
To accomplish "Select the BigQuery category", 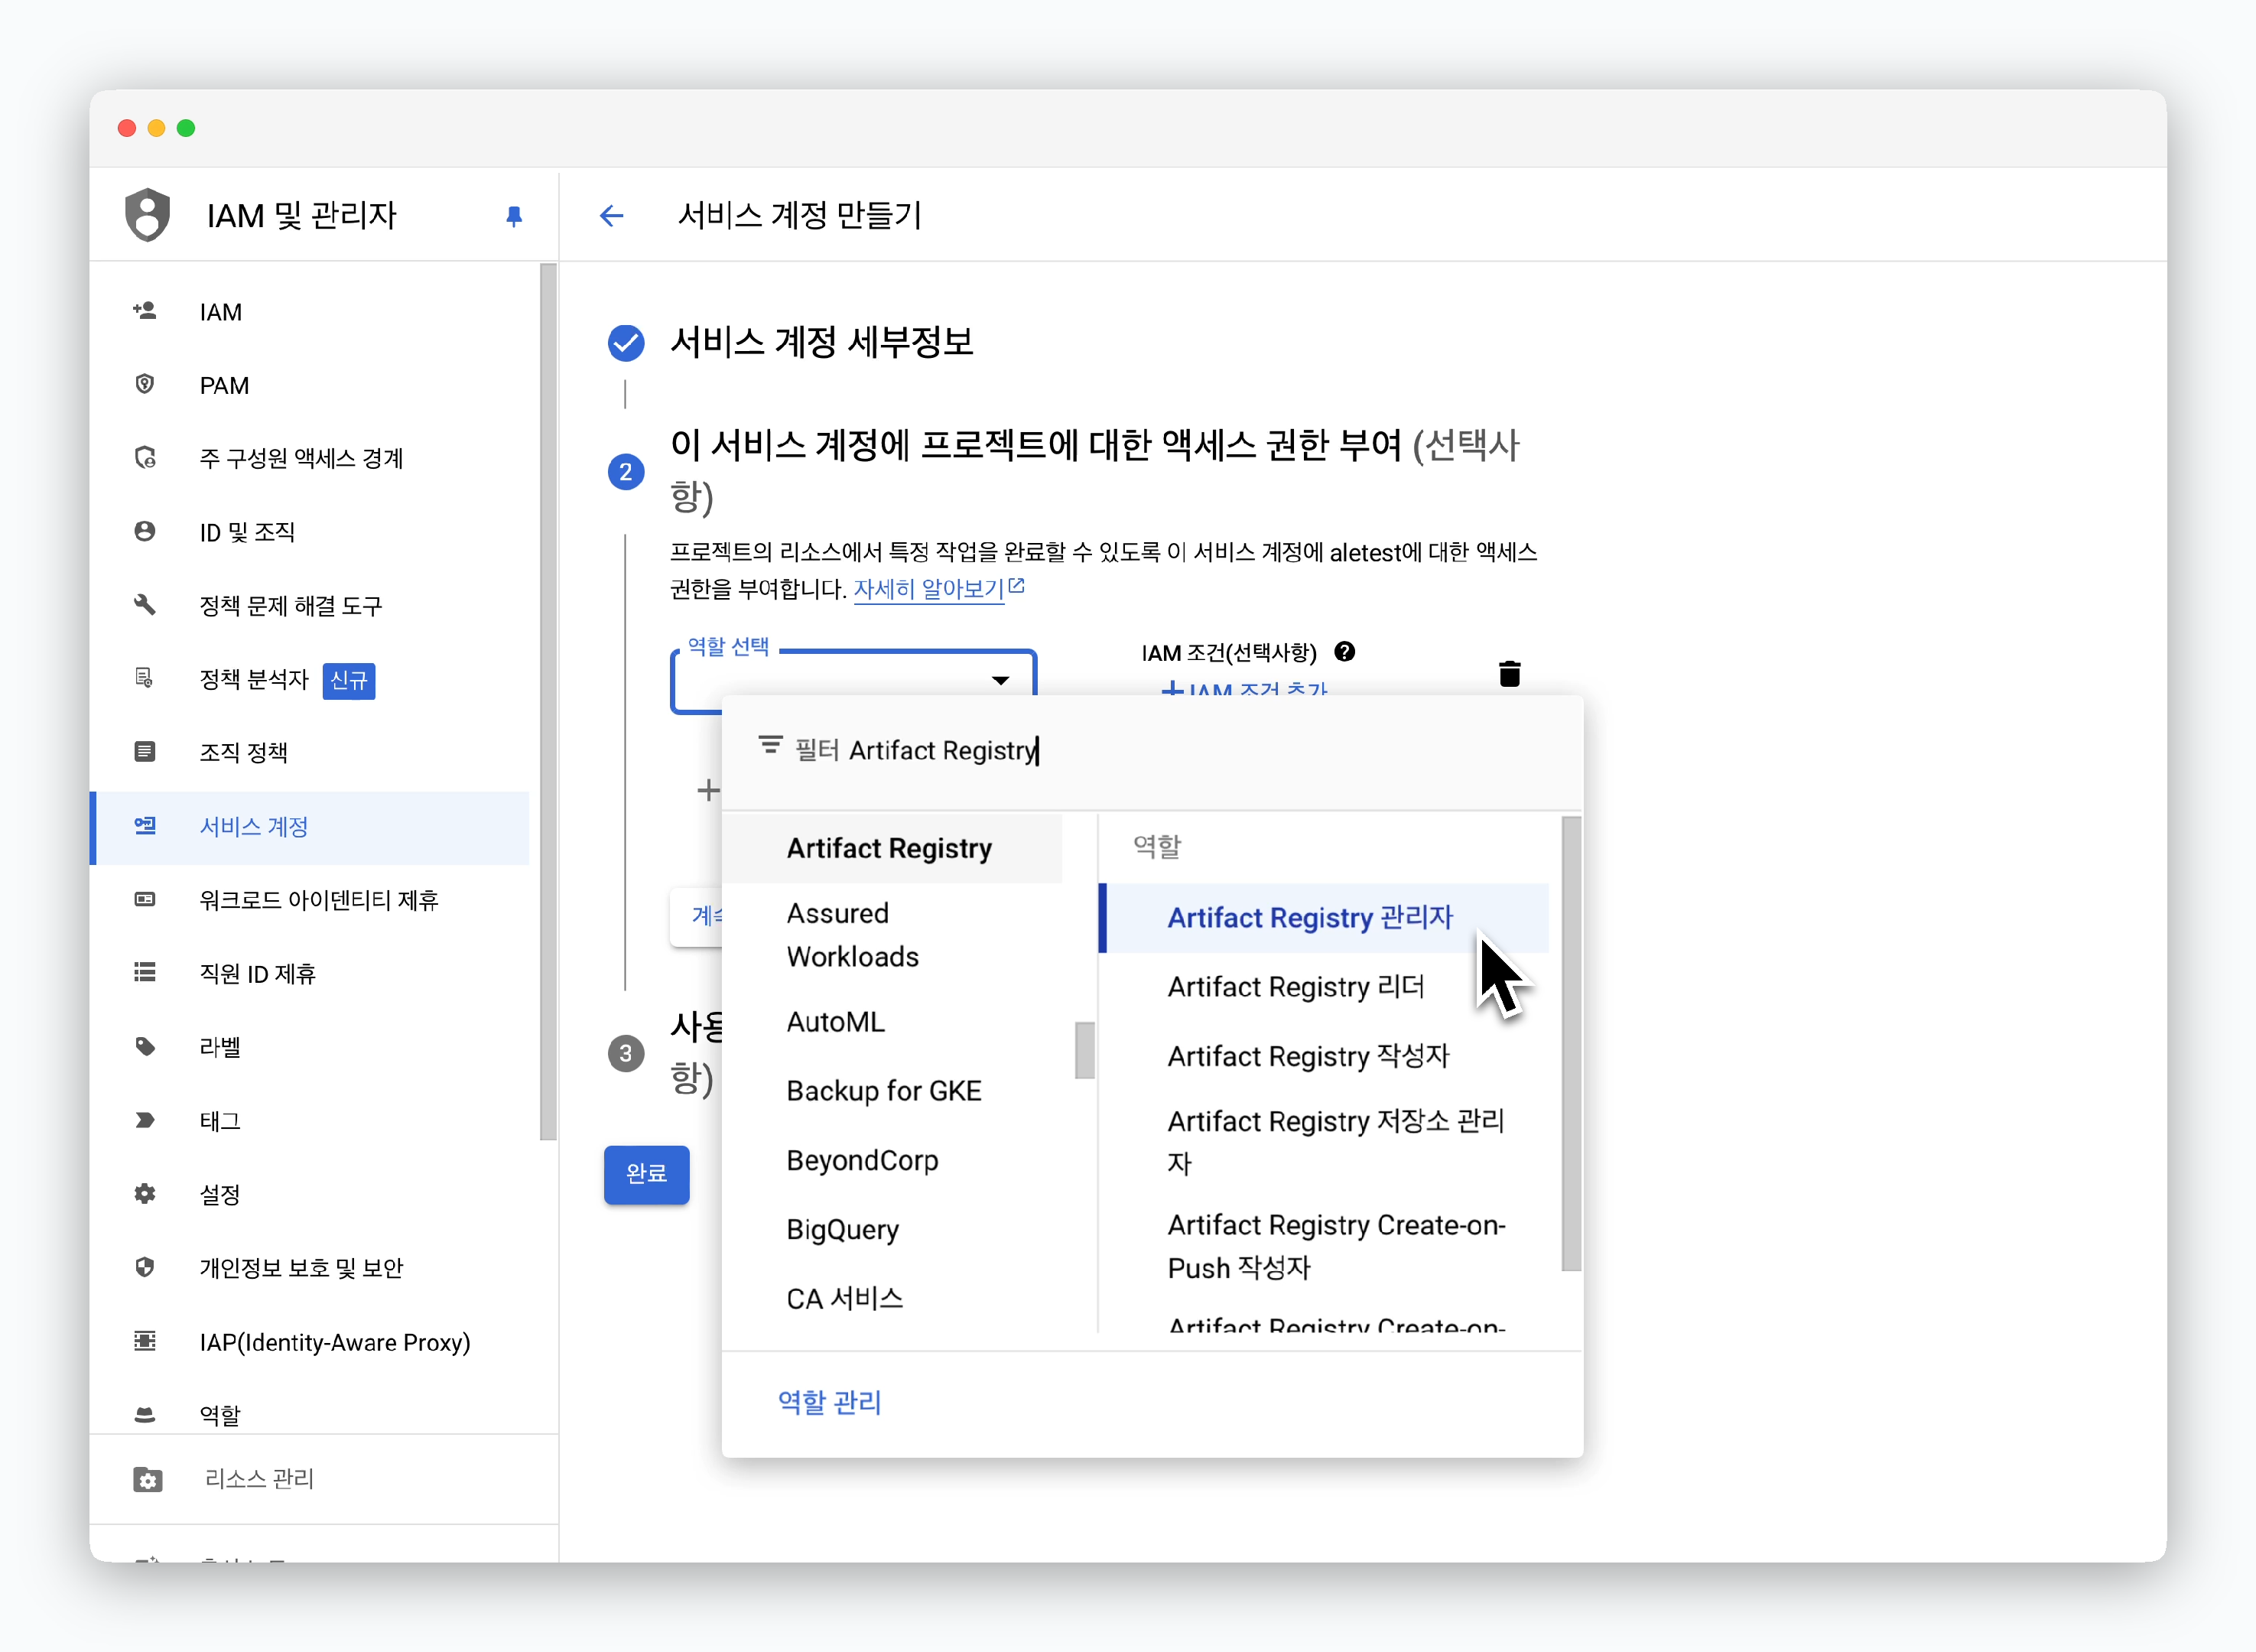I will 892,1229.
